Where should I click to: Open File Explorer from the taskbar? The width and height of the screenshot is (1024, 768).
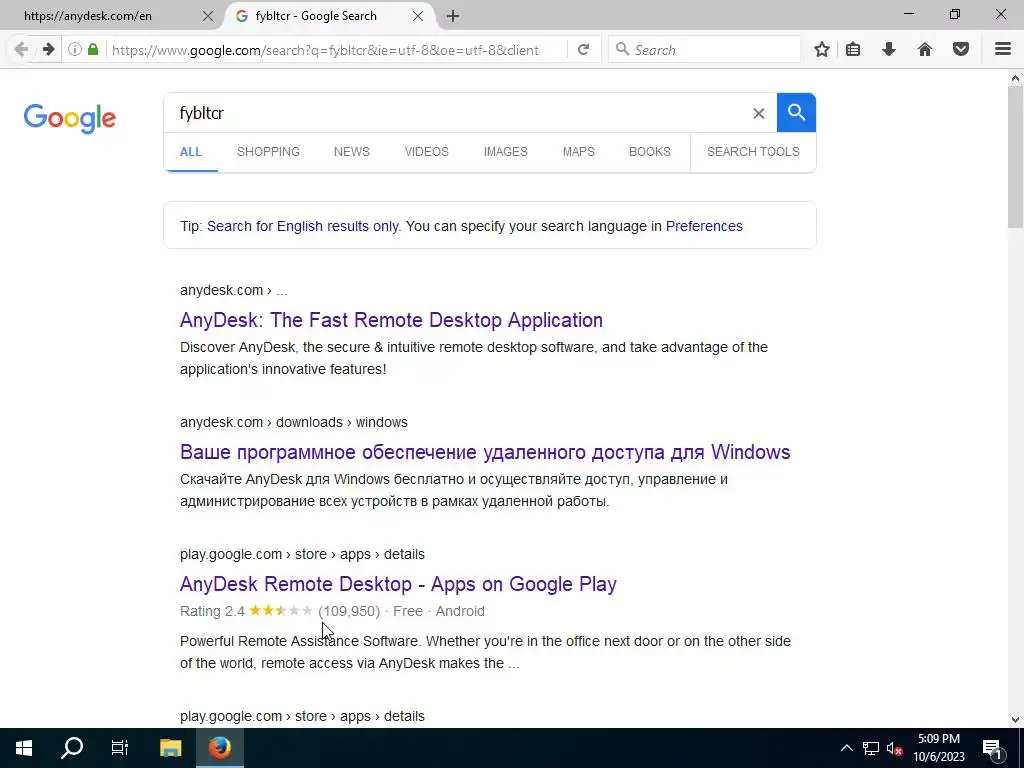[170, 748]
